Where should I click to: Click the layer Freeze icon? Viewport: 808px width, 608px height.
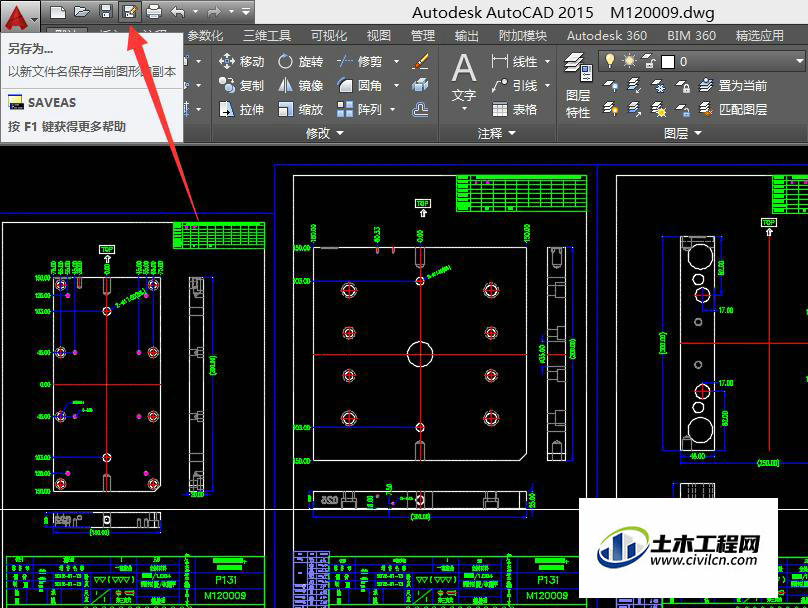point(659,85)
